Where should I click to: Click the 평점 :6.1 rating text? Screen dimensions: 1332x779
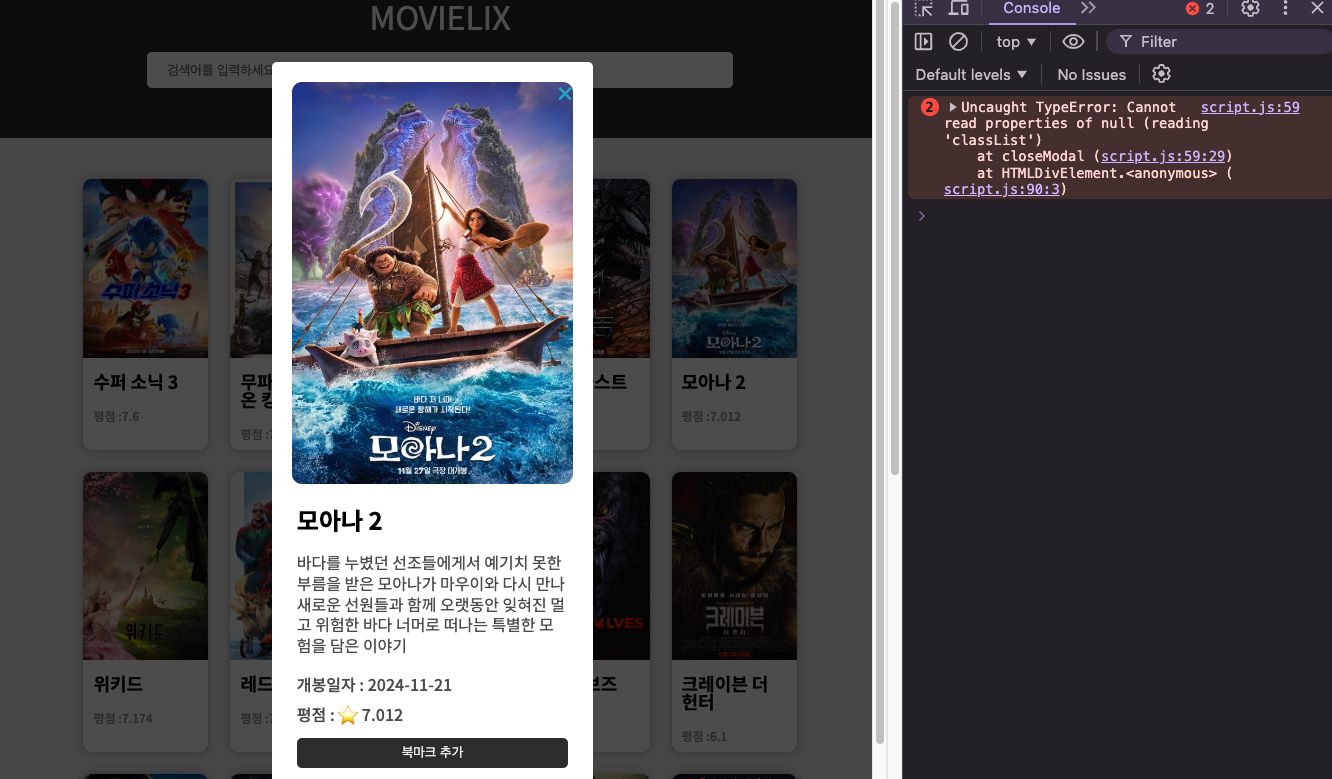(x=704, y=736)
